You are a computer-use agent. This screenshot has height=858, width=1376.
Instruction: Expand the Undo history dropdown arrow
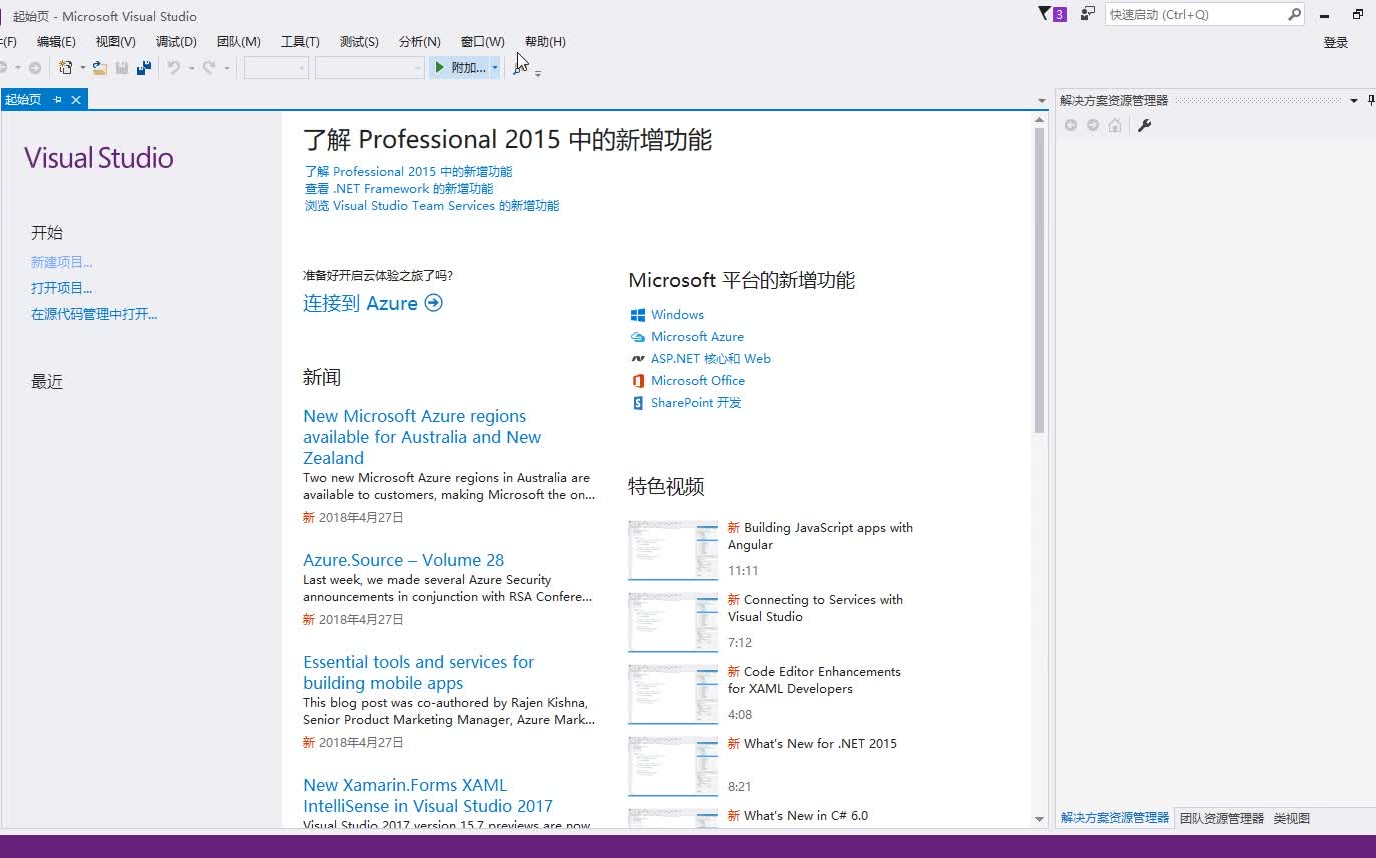pyautogui.click(x=189, y=67)
